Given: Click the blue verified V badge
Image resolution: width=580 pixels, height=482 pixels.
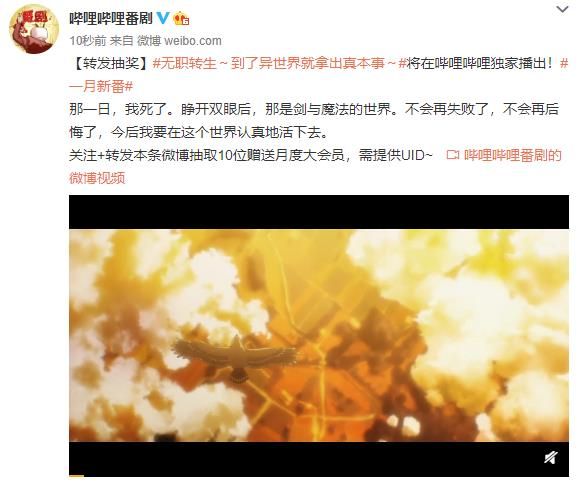Looking at the screenshot, I should 163,18.
